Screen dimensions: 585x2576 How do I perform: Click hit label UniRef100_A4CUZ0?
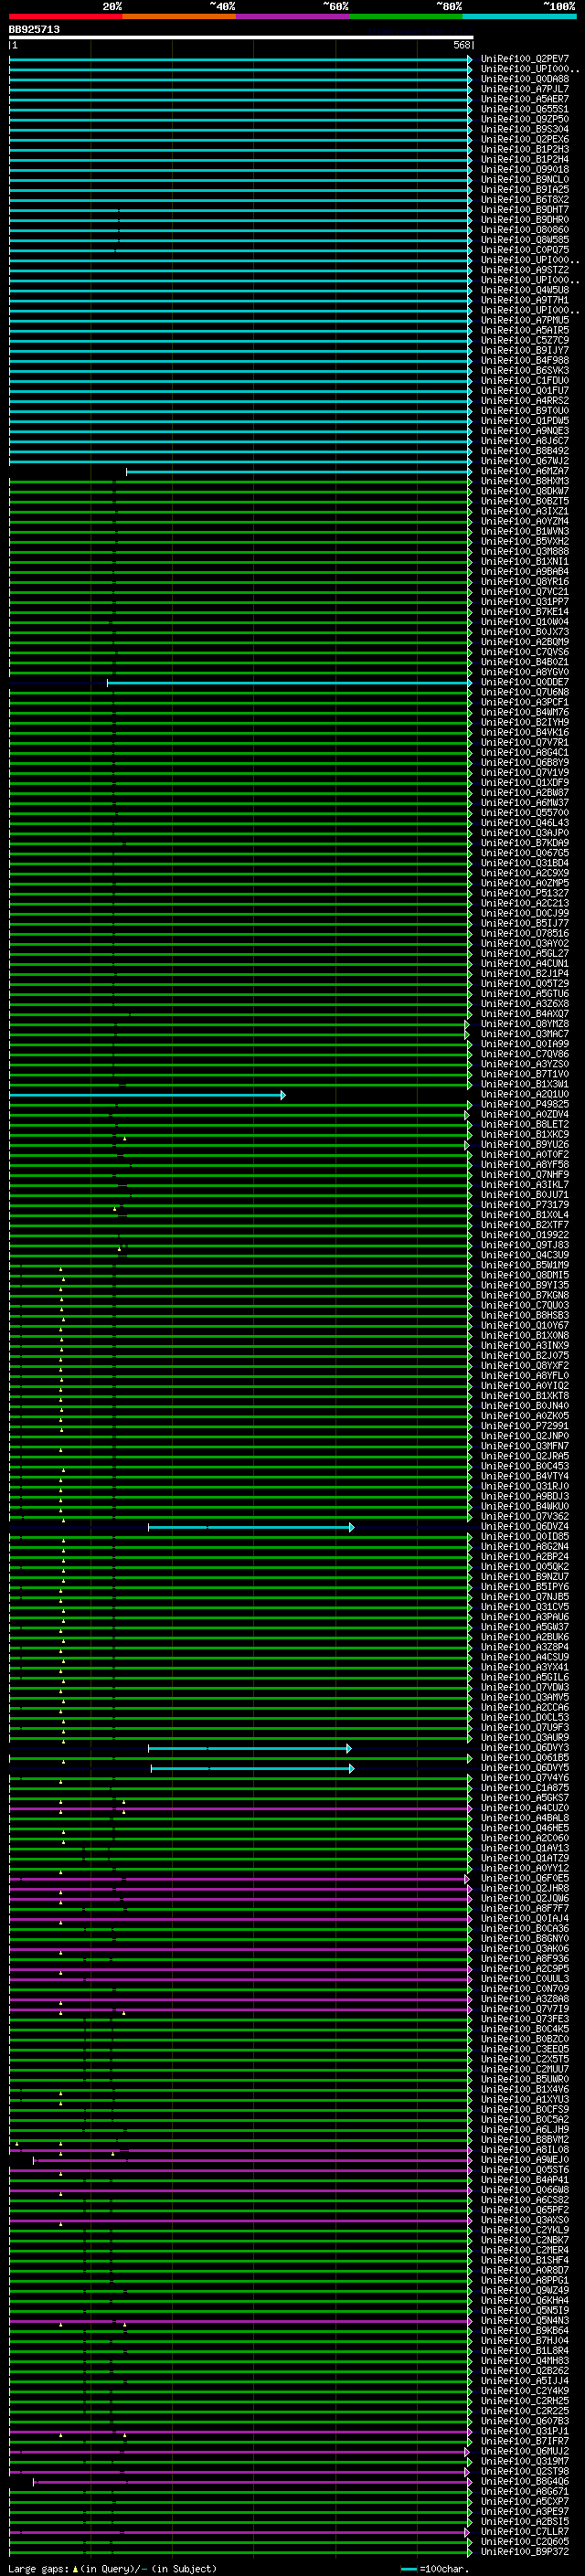[524, 1808]
